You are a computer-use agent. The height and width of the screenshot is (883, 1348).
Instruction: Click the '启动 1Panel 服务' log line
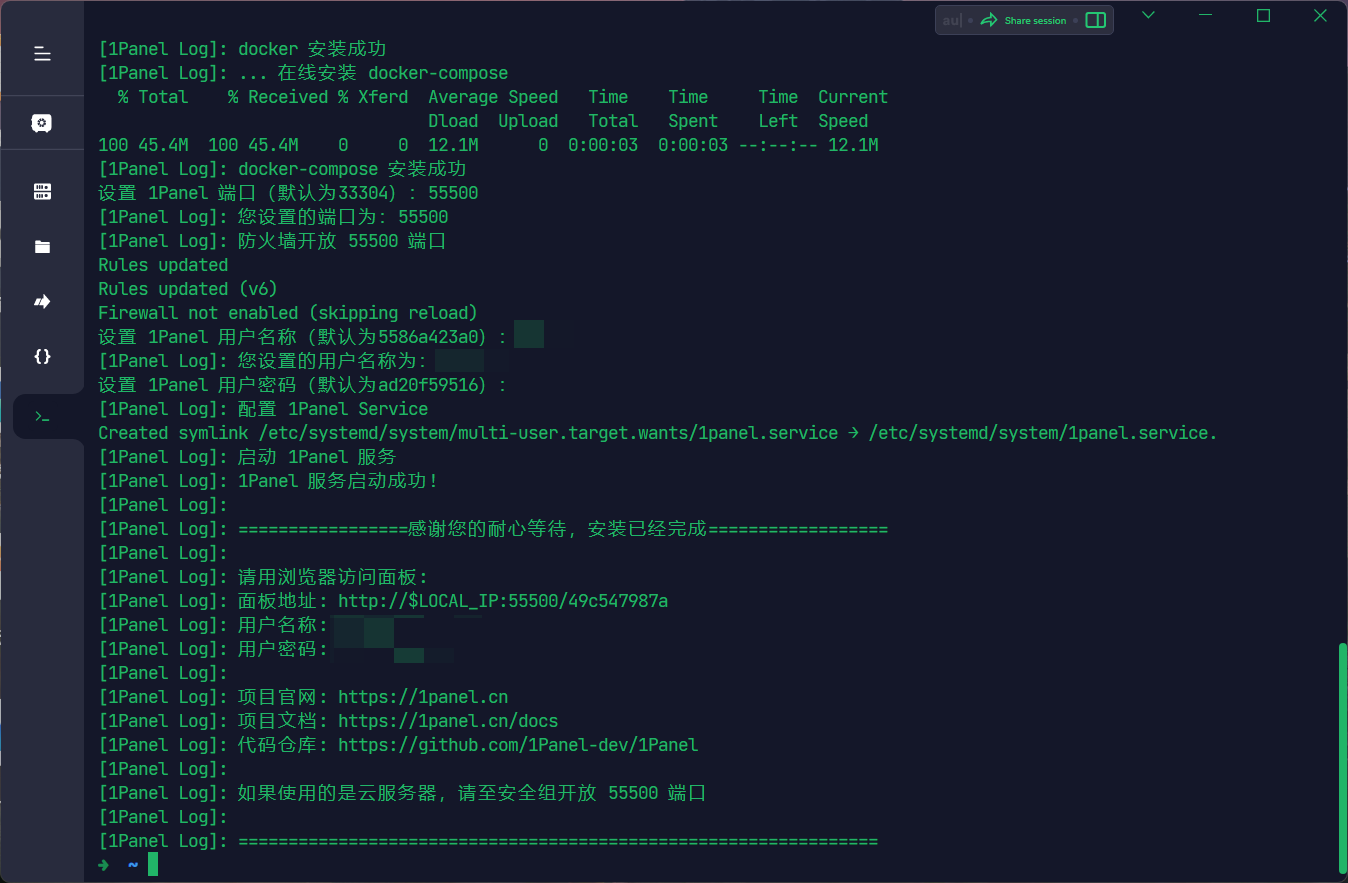(247, 457)
